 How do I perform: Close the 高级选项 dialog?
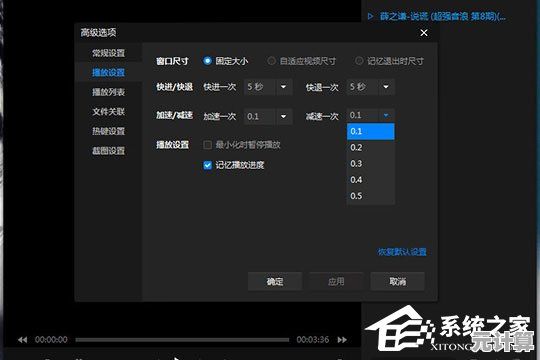[424, 33]
